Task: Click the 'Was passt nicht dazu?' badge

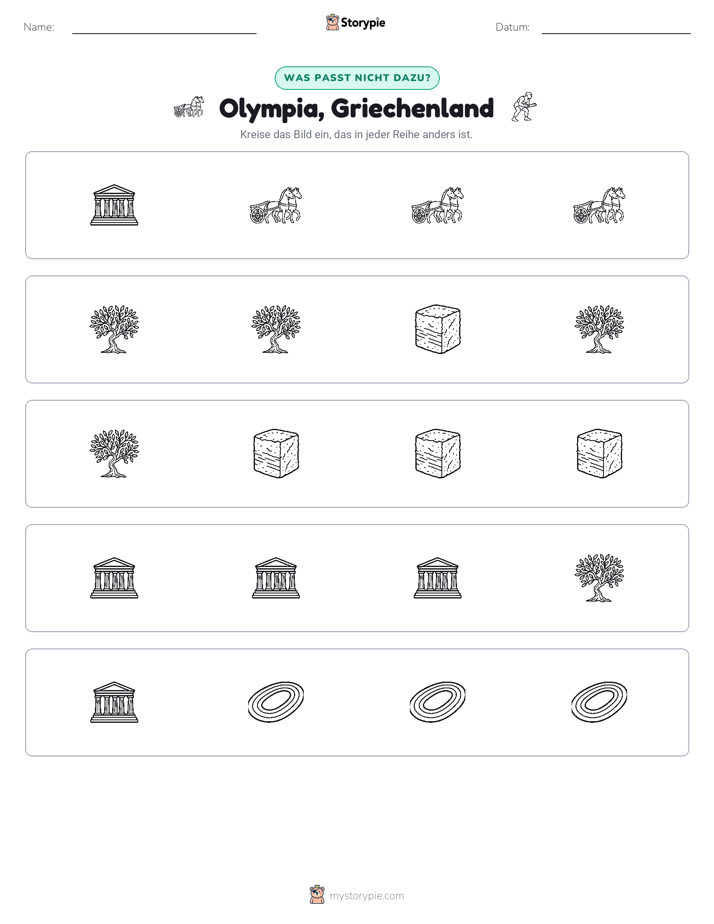Action: pyautogui.click(x=357, y=78)
